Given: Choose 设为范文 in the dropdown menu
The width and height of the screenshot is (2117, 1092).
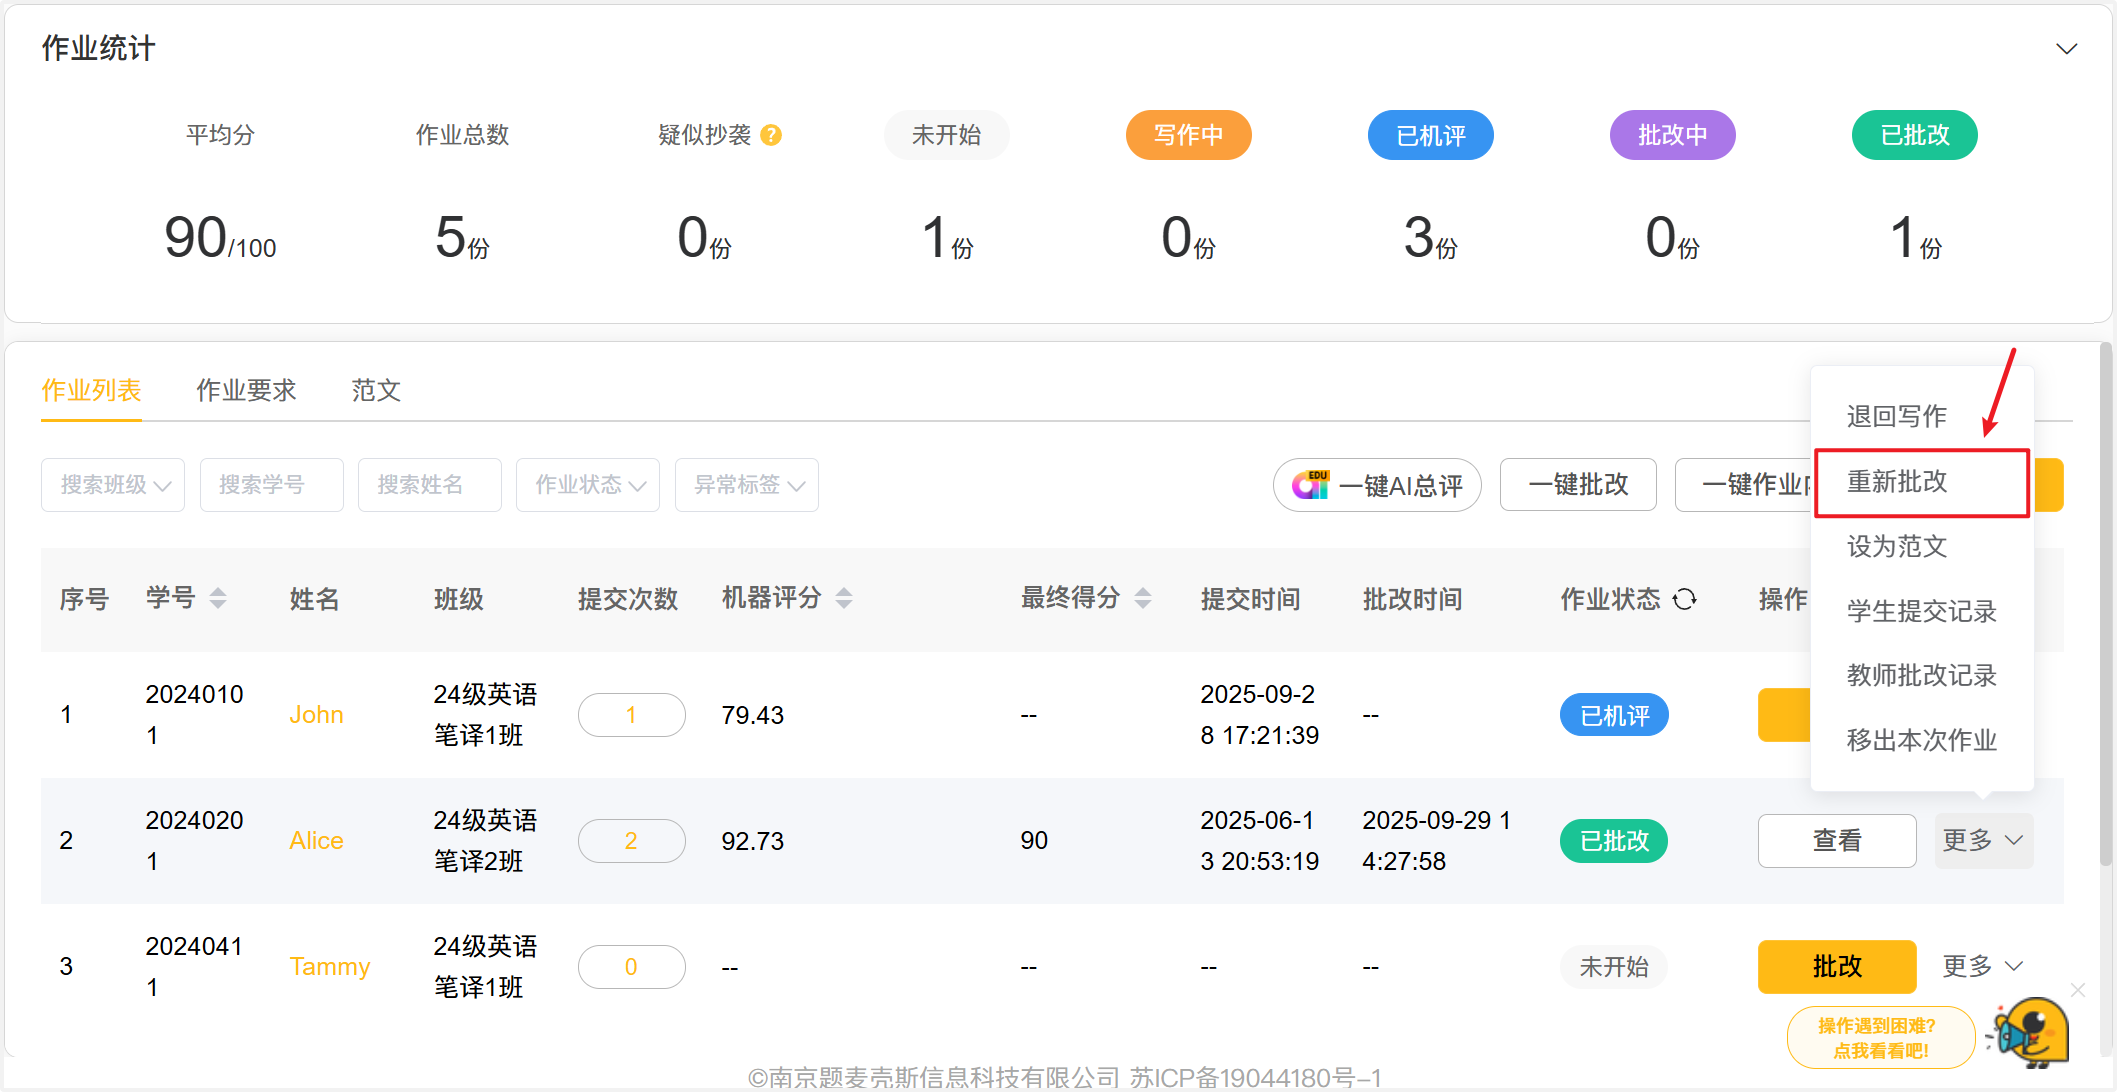Looking at the screenshot, I should pyautogui.click(x=1897, y=546).
